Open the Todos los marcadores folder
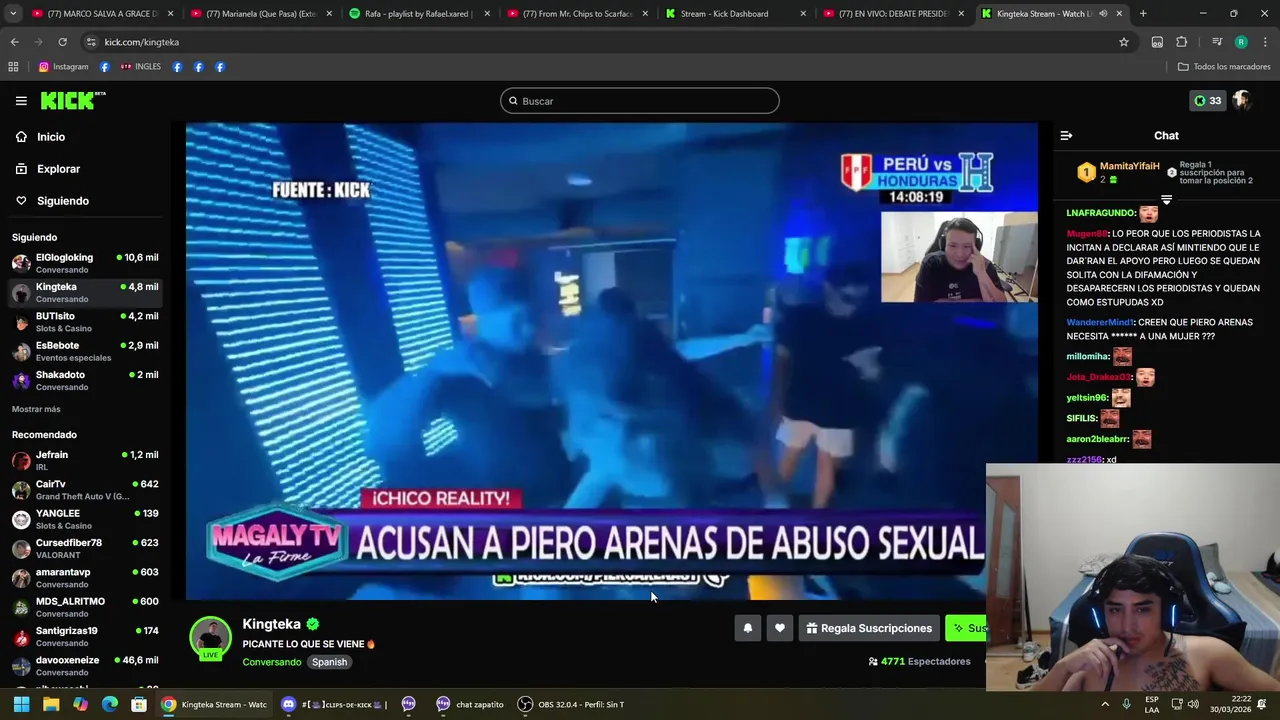 pos(1224,67)
